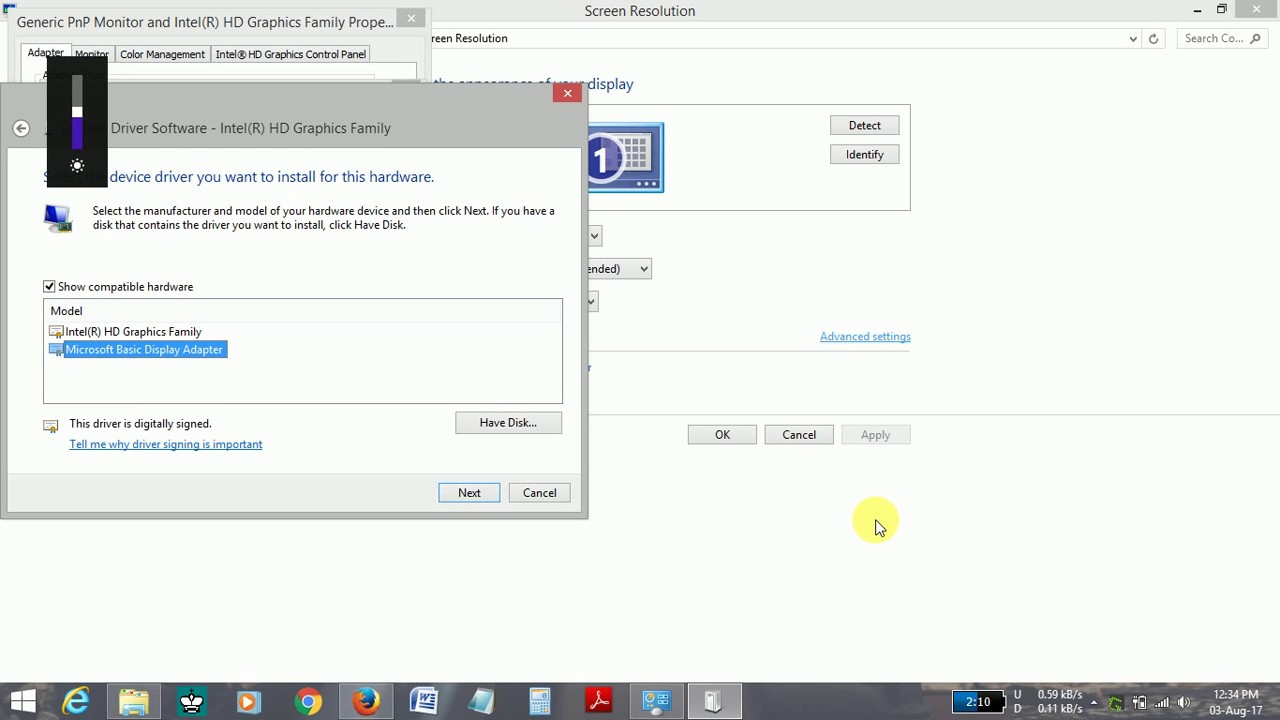Click the taskbar clock and date
The height and width of the screenshot is (720, 1280).
[1235, 702]
